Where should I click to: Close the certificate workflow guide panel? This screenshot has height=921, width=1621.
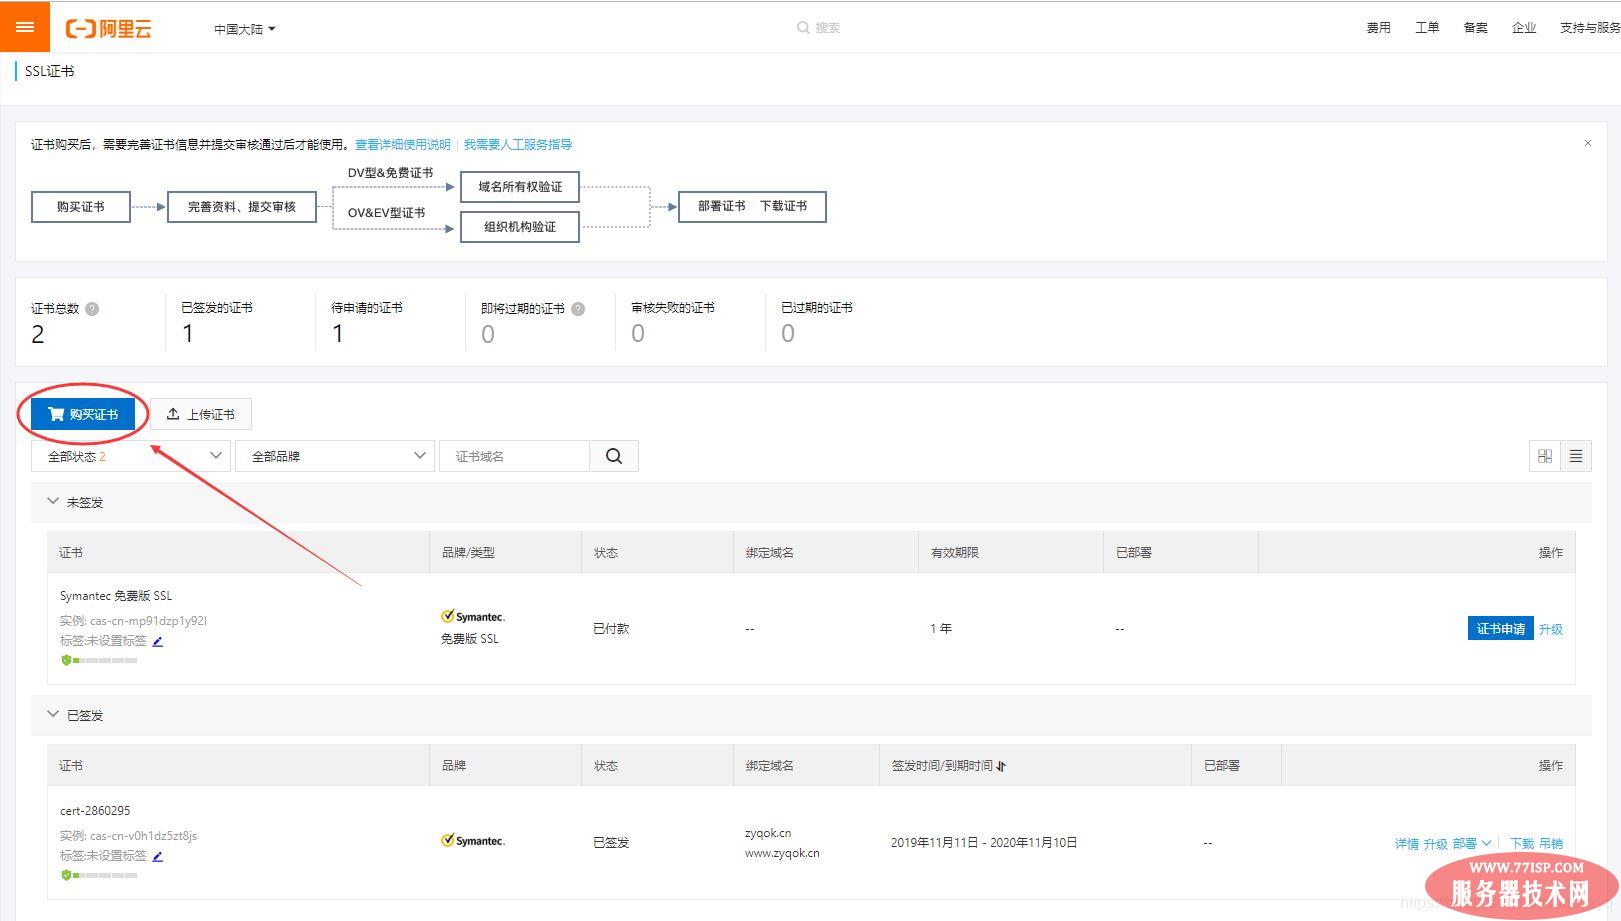tap(1587, 143)
